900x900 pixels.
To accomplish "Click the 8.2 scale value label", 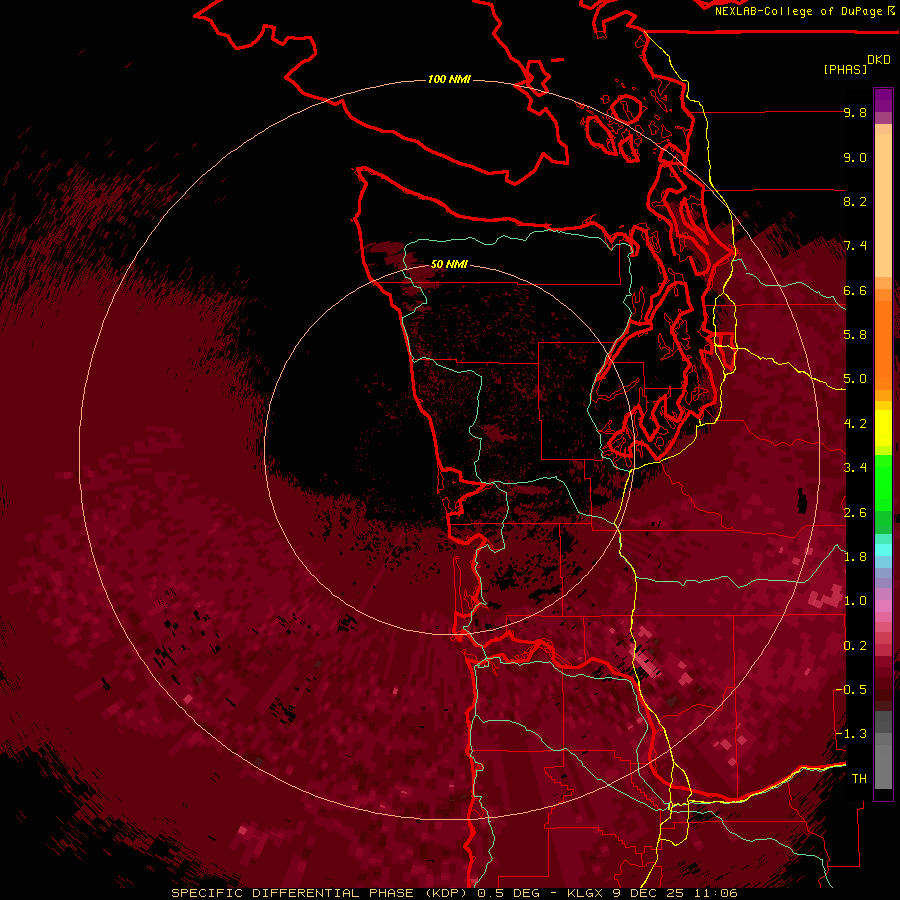I will [x=855, y=201].
